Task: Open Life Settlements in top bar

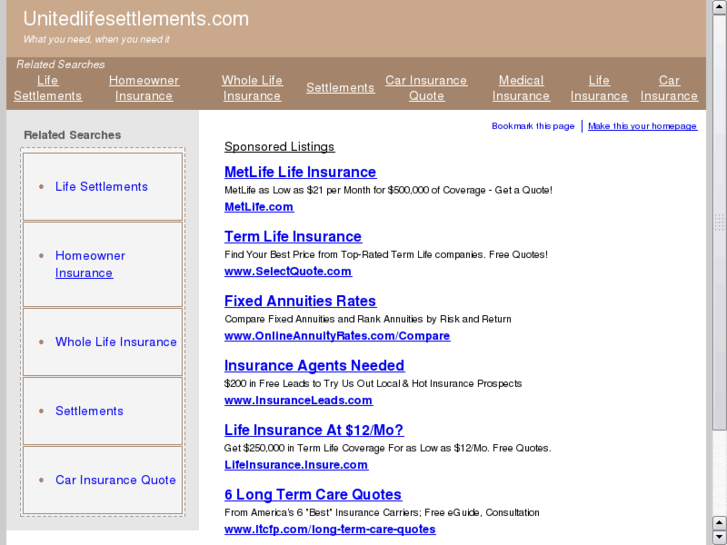Action: point(47,88)
